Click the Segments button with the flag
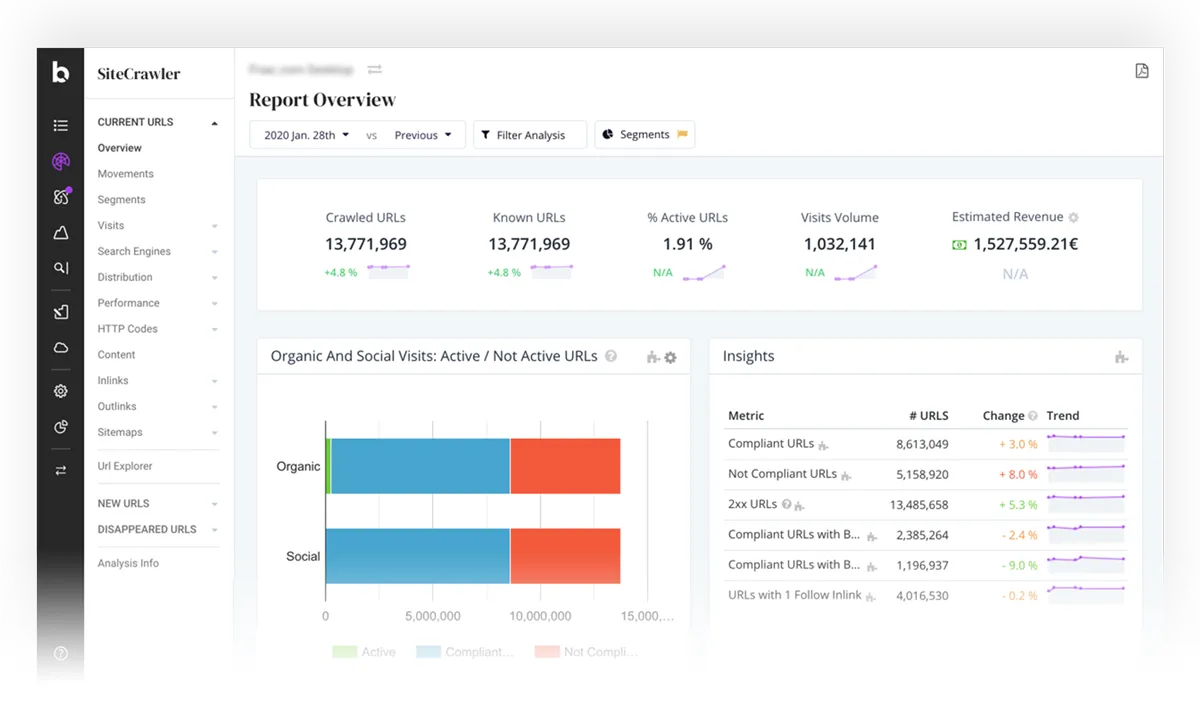1200x725 pixels. (645, 135)
